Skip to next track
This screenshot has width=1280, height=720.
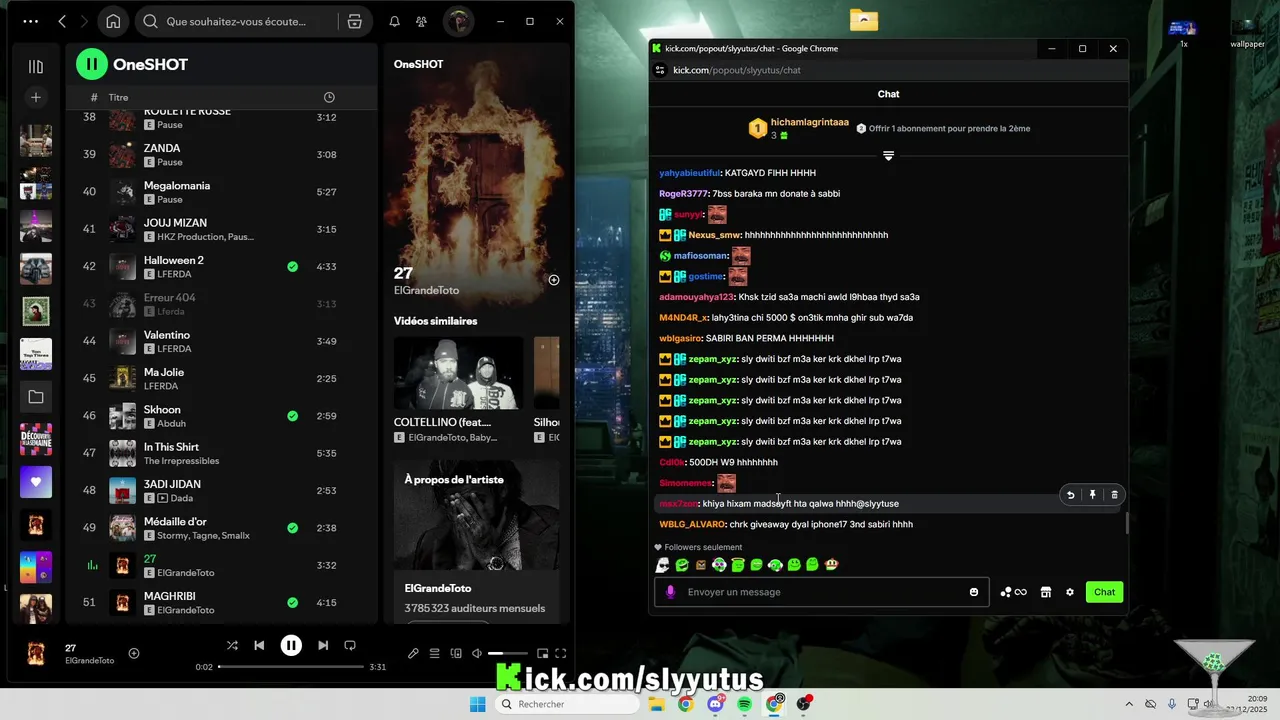pos(323,646)
